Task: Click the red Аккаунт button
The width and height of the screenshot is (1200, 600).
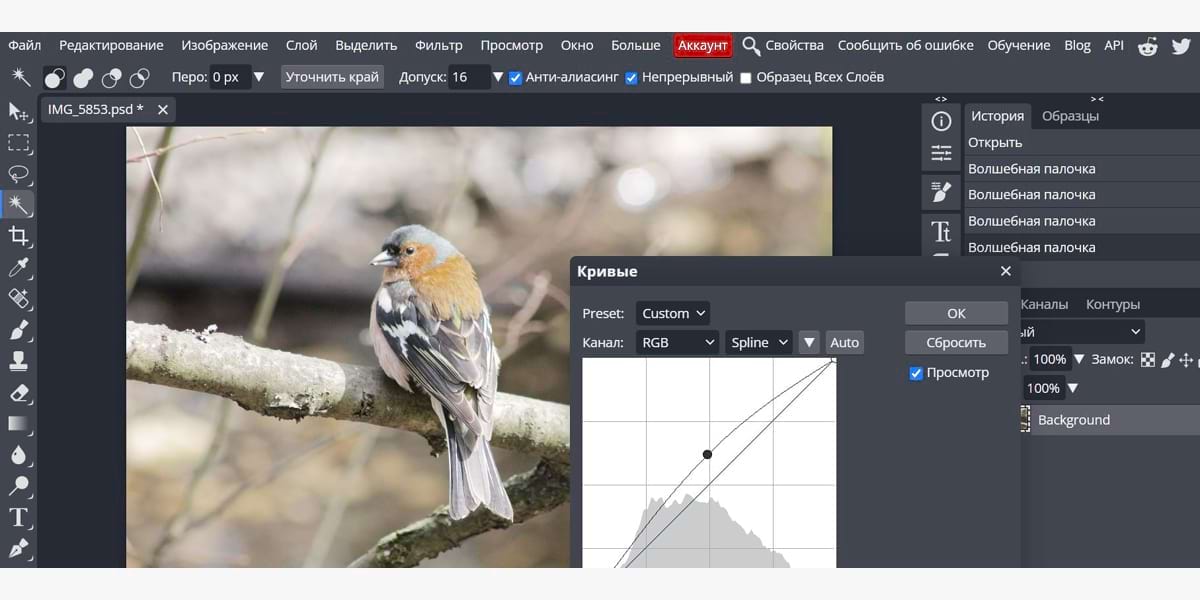Action: (x=702, y=46)
